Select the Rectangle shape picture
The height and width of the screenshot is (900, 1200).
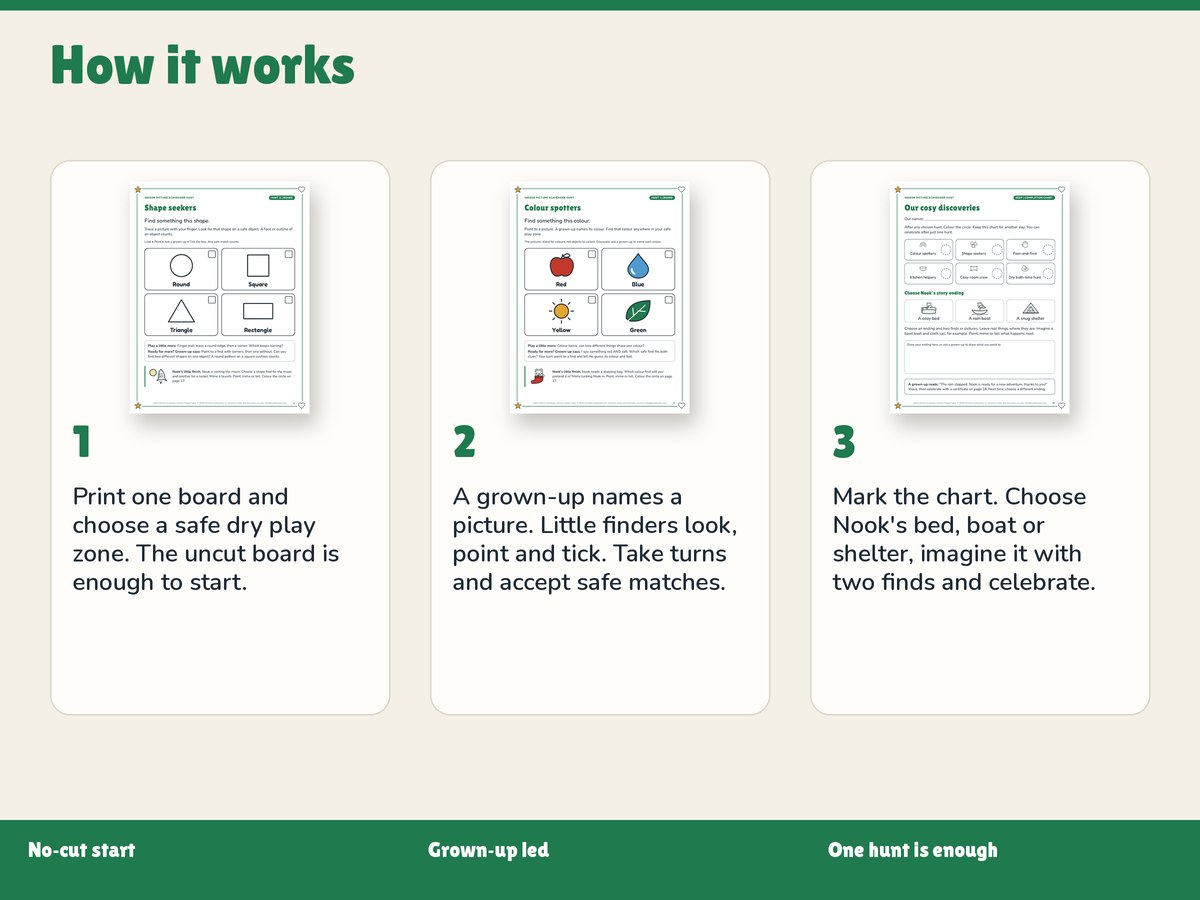[x=258, y=311]
